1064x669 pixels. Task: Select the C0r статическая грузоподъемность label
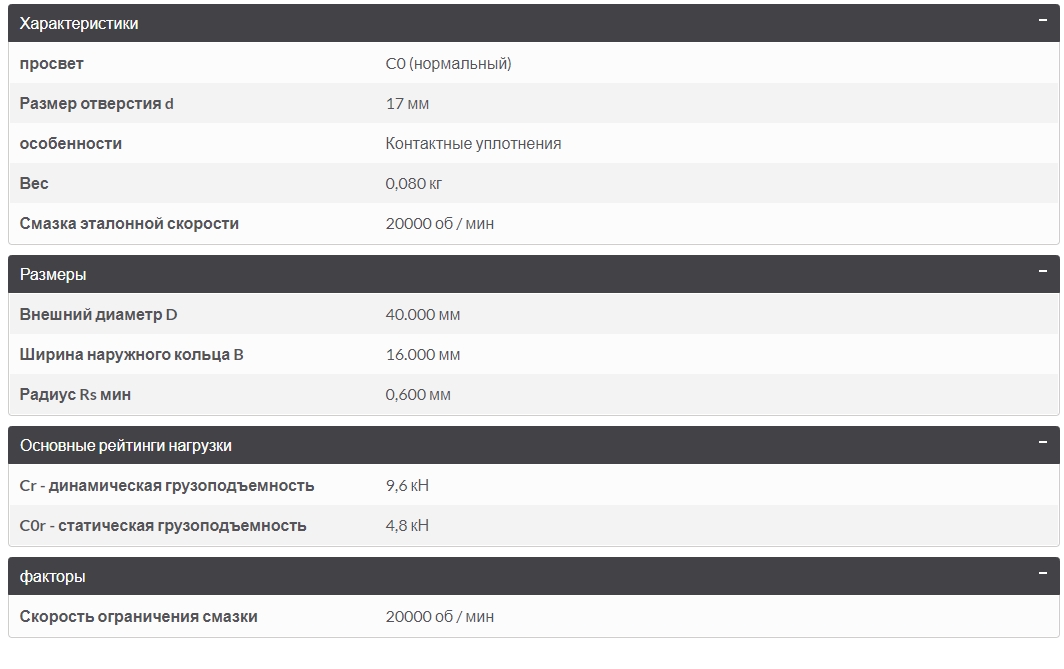pos(163,525)
